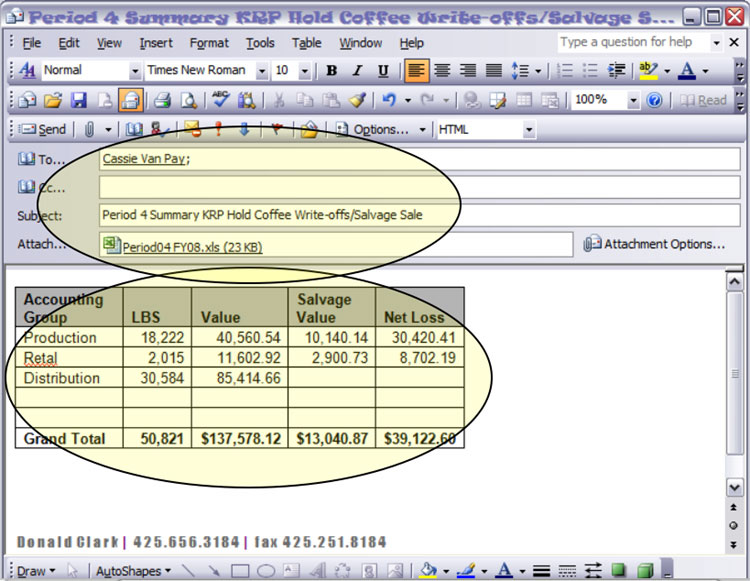The height and width of the screenshot is (581, 750).
Task: Apply fill color paint bucket
Action: (428, 570)
